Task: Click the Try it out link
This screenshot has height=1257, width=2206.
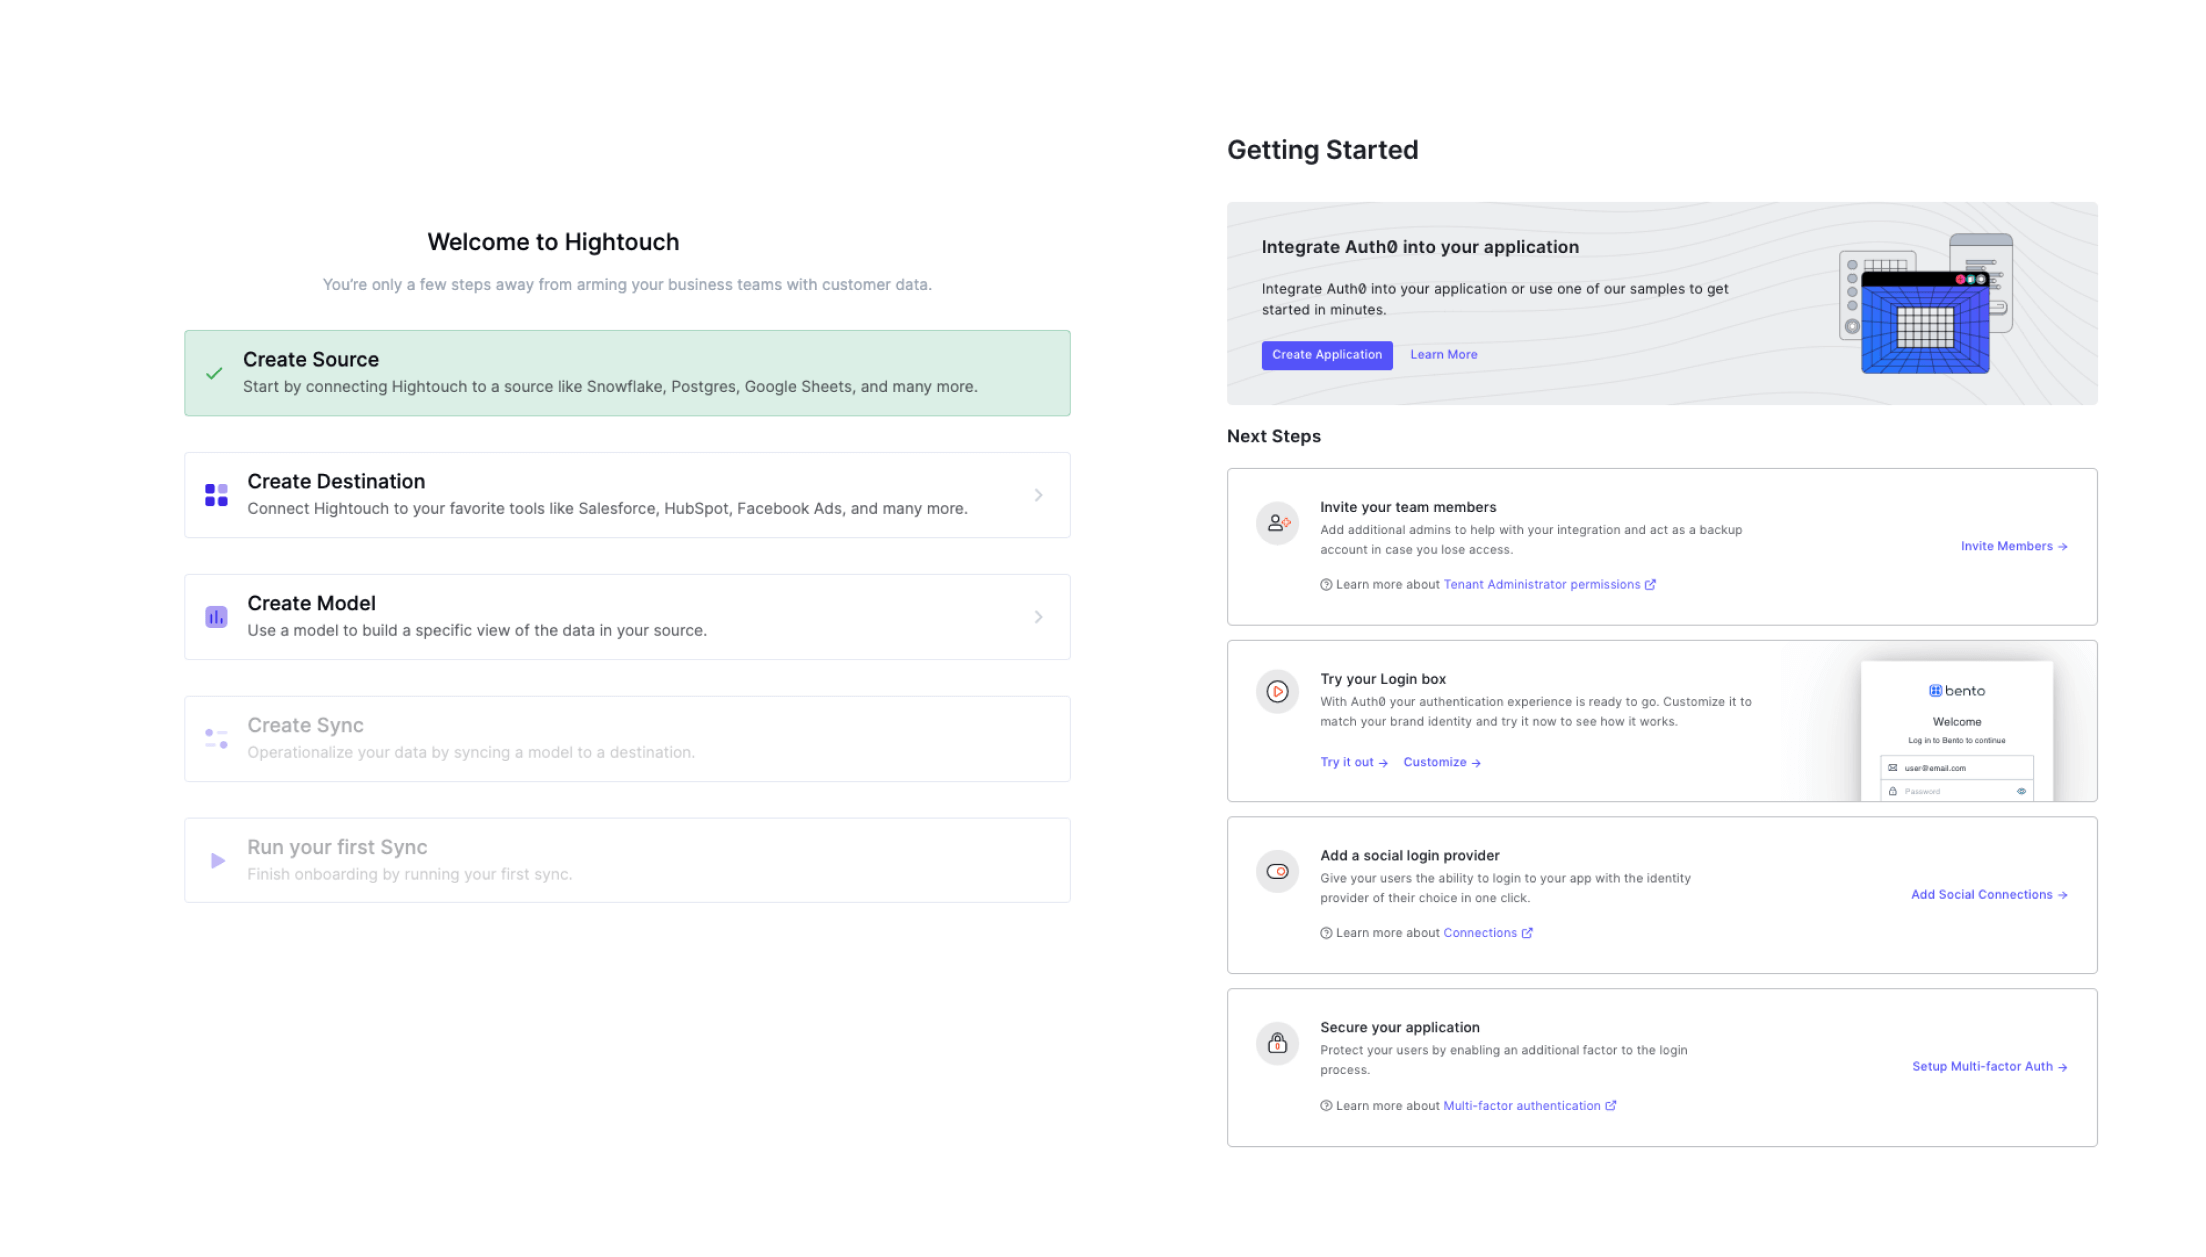Action: pos(1354,762)
